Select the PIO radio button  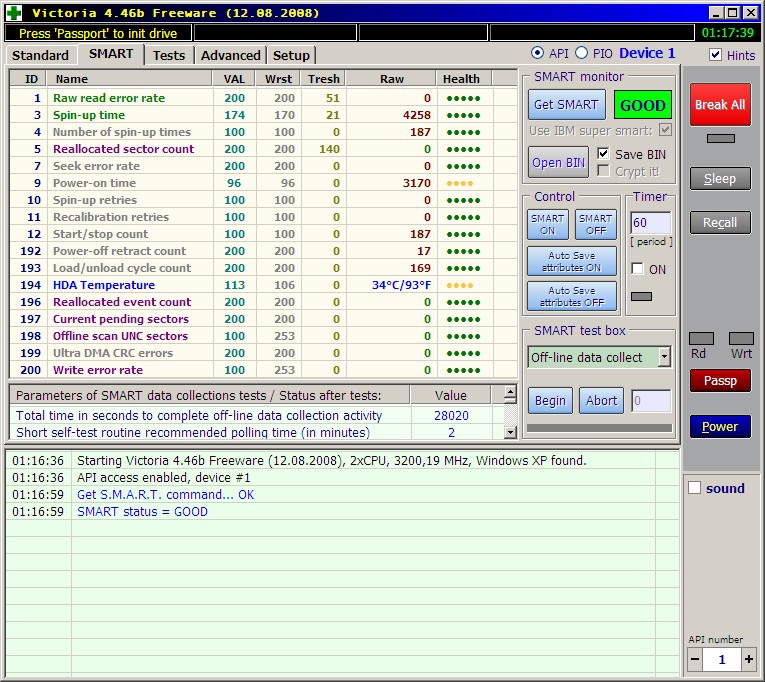click(581, 54)
